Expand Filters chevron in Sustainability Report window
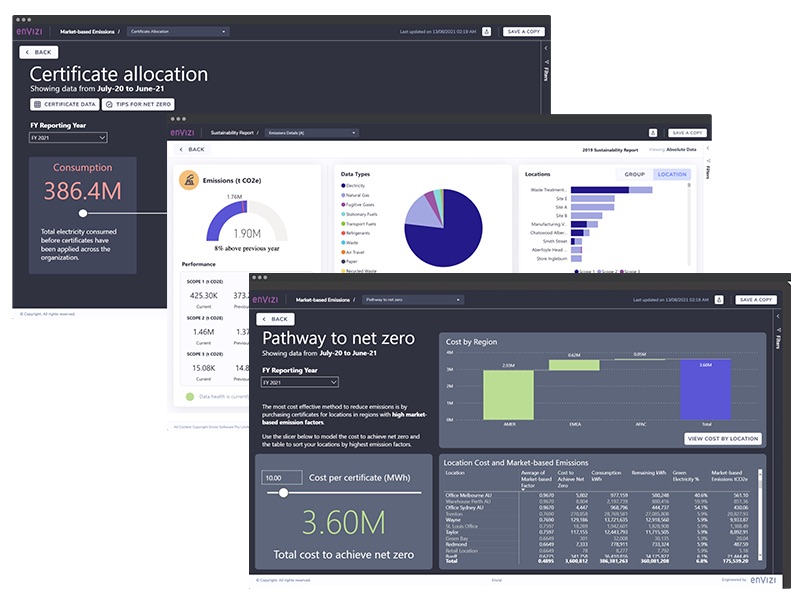Viewport: 800px width, 600px height. click(708, 148)
